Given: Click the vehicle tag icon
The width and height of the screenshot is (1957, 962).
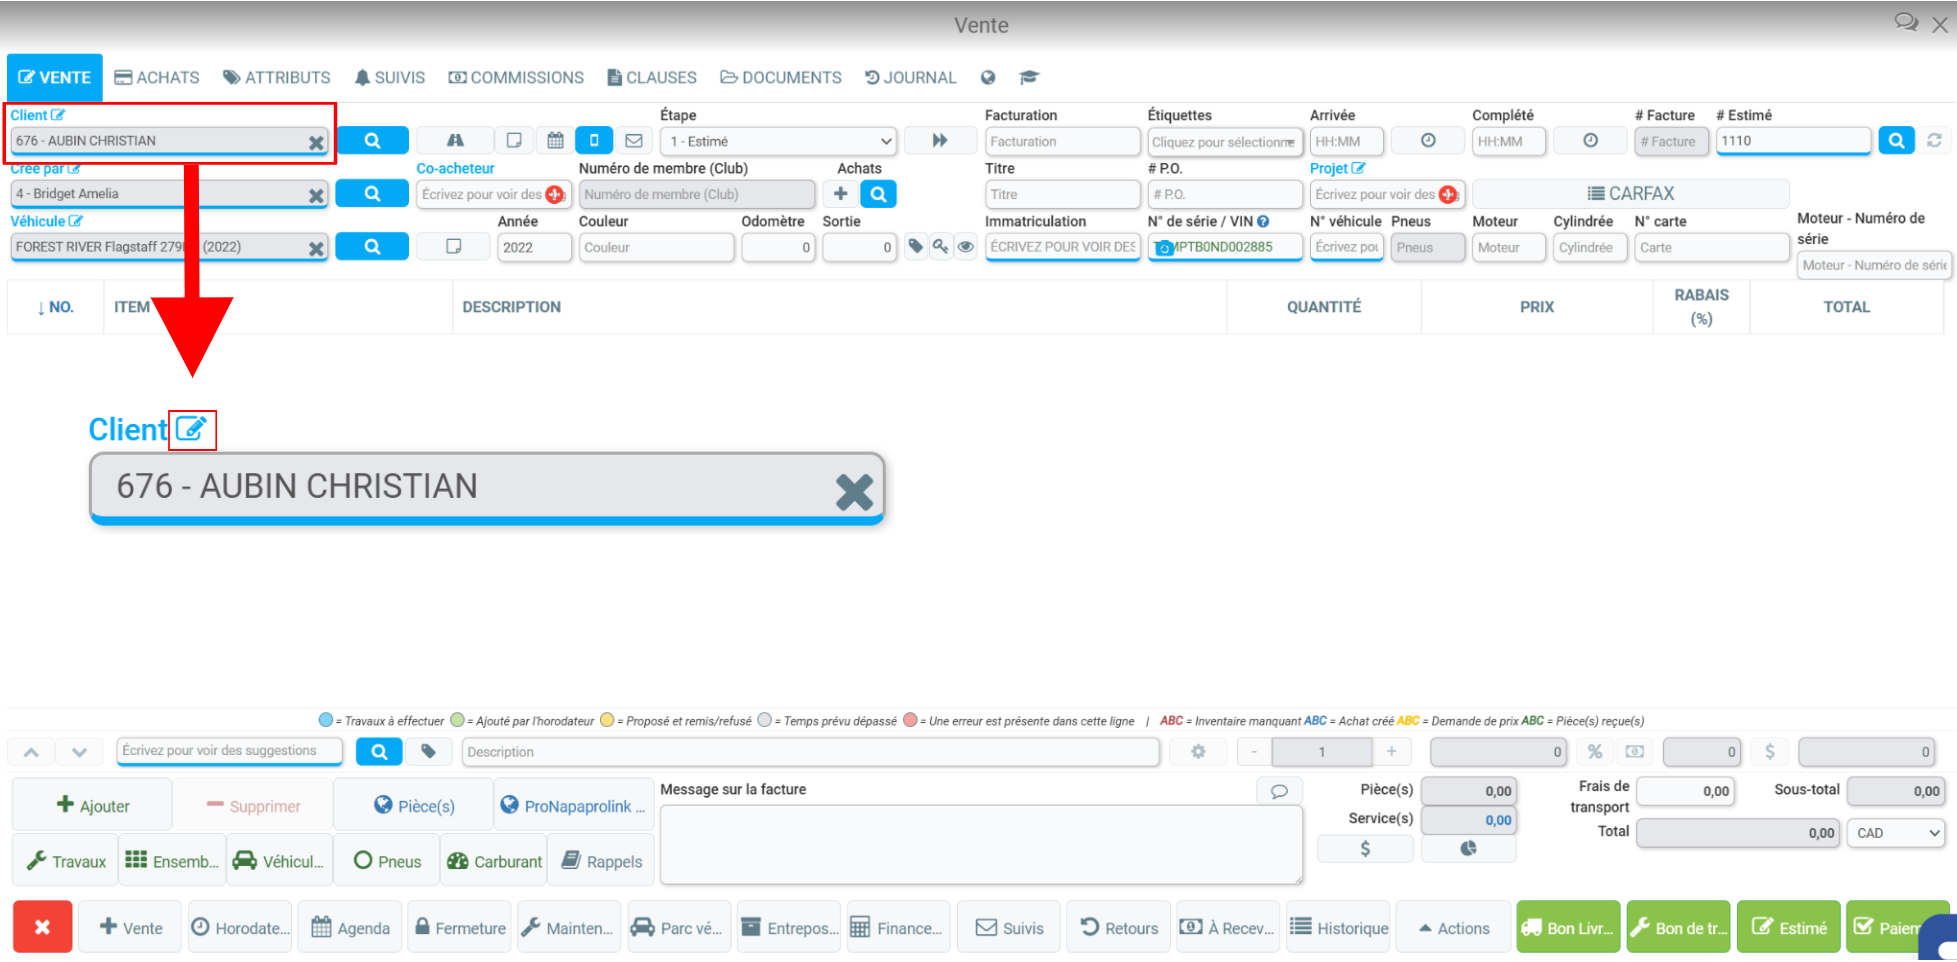Looking at the screenshot, I should 915,246.
